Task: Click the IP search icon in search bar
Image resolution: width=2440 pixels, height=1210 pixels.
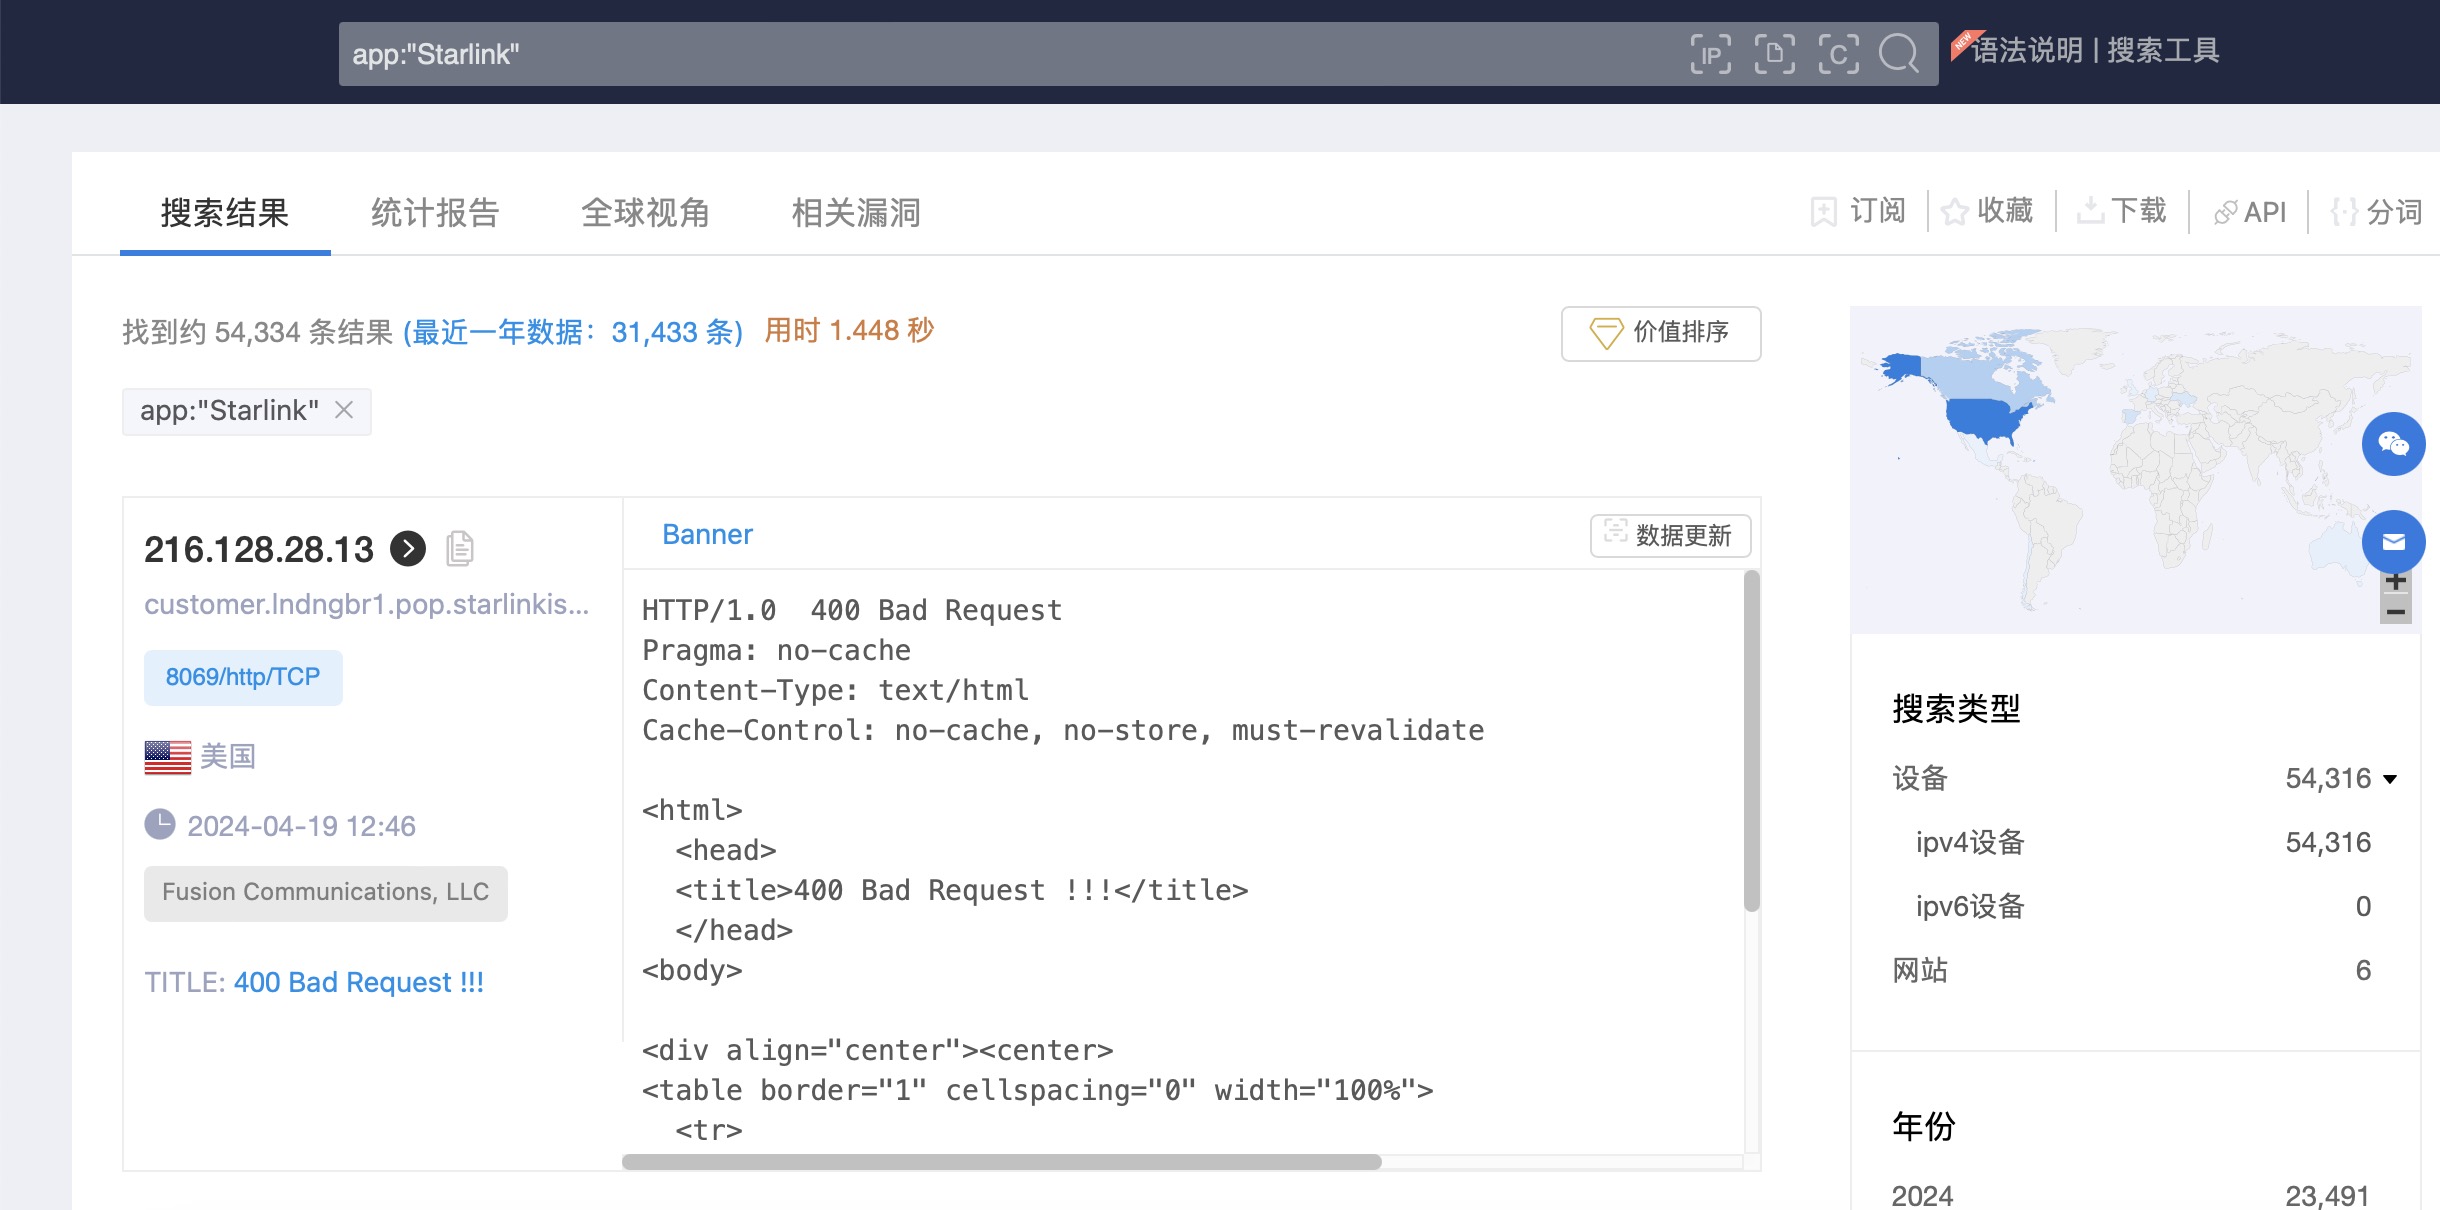Action: click(x=1710, y=54)
